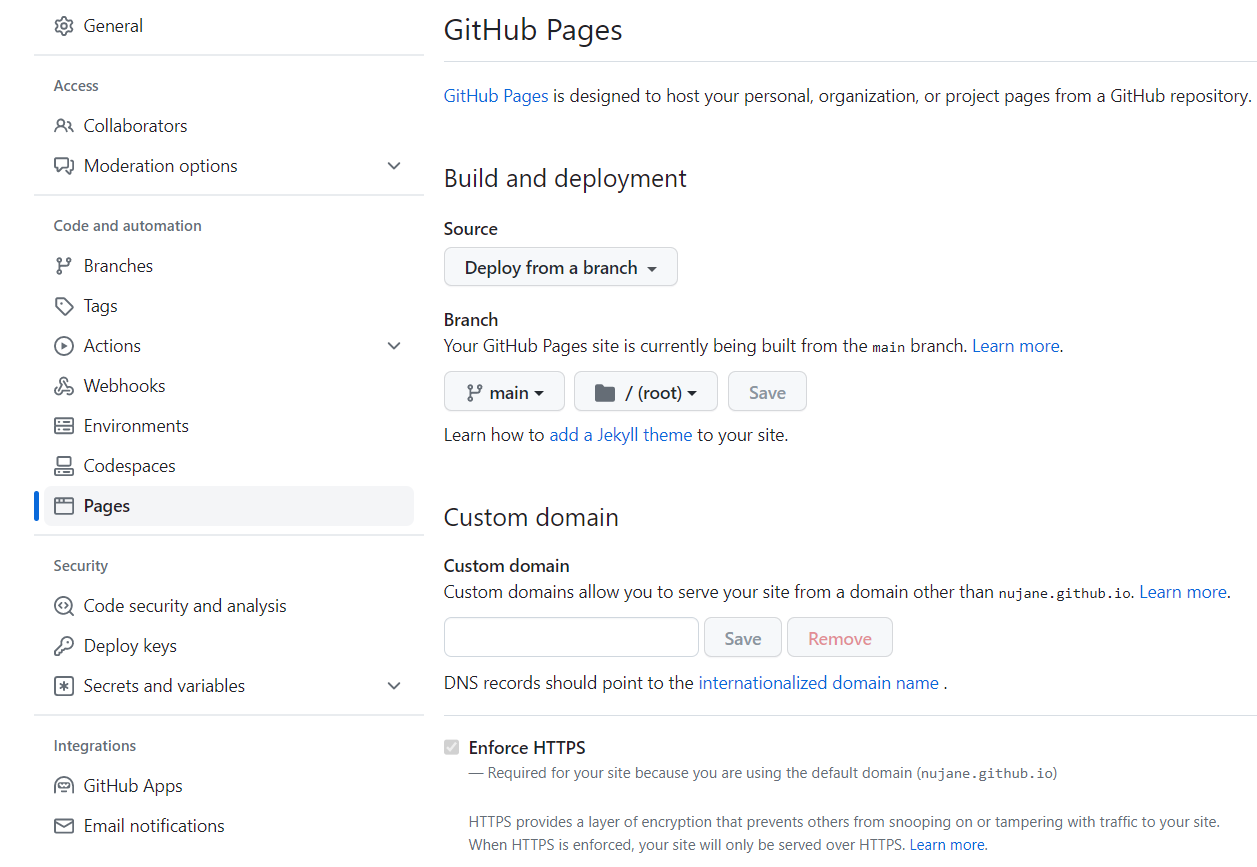The height and width of the screenshot is (867, 1257).
Task: Click the Enforce HTTPS label text
Action: (x=527, y=747)
